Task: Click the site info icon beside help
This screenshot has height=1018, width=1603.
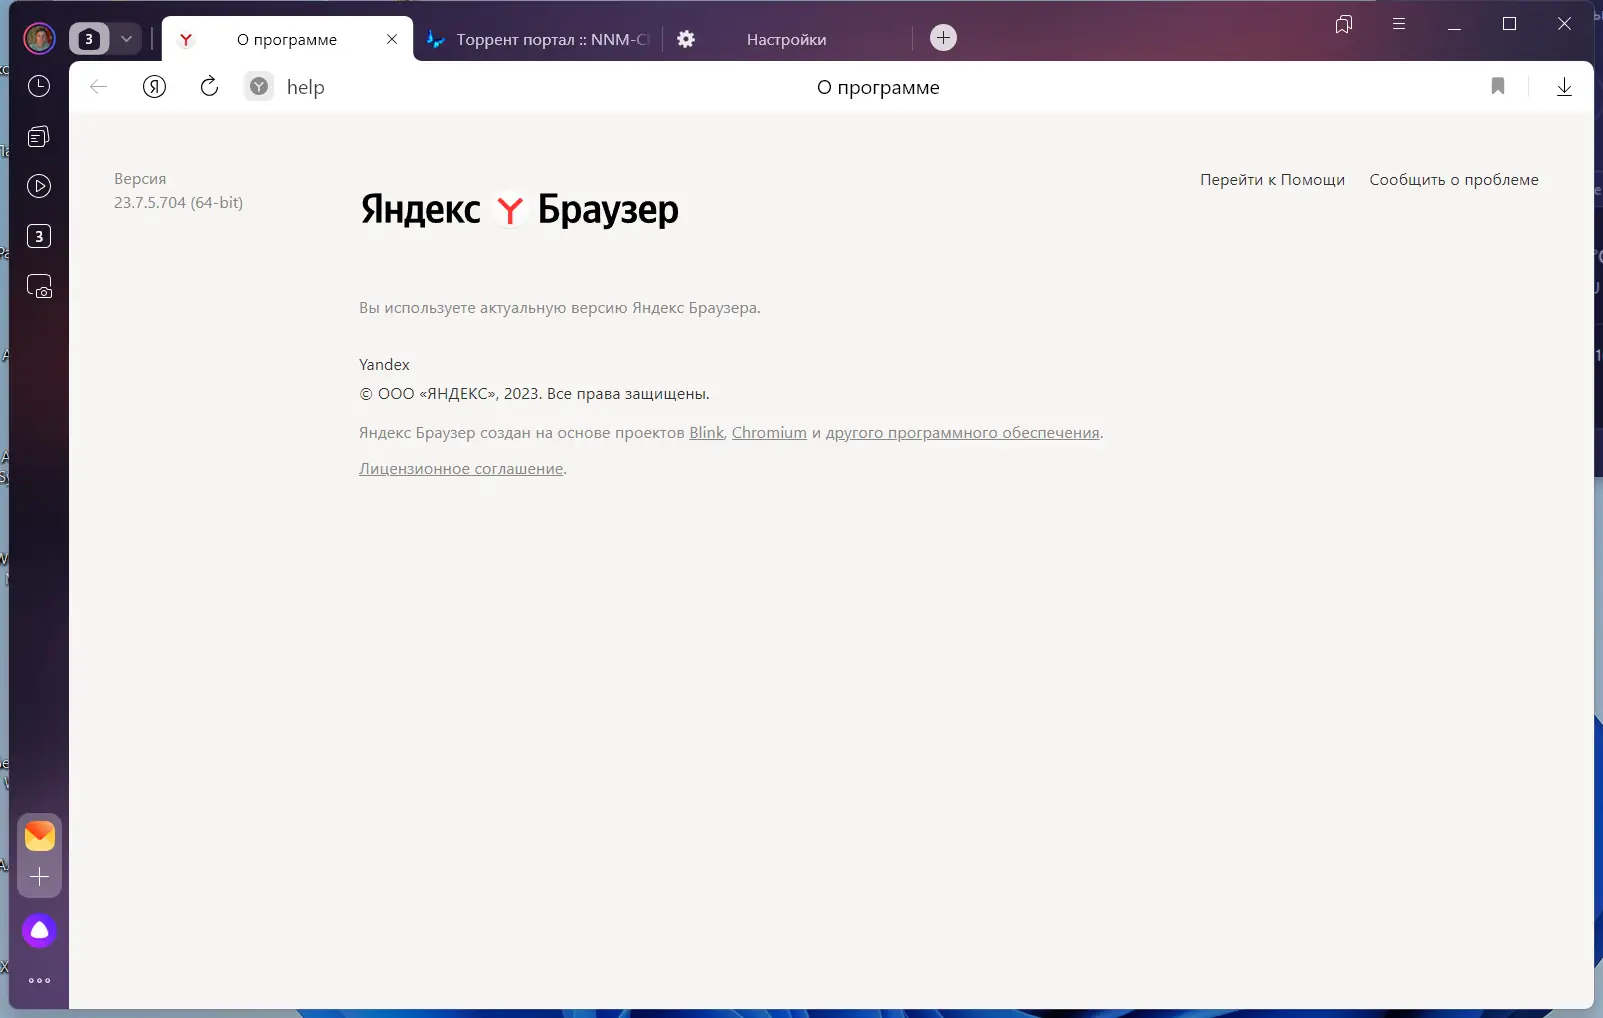Action: tap(259, 87)
